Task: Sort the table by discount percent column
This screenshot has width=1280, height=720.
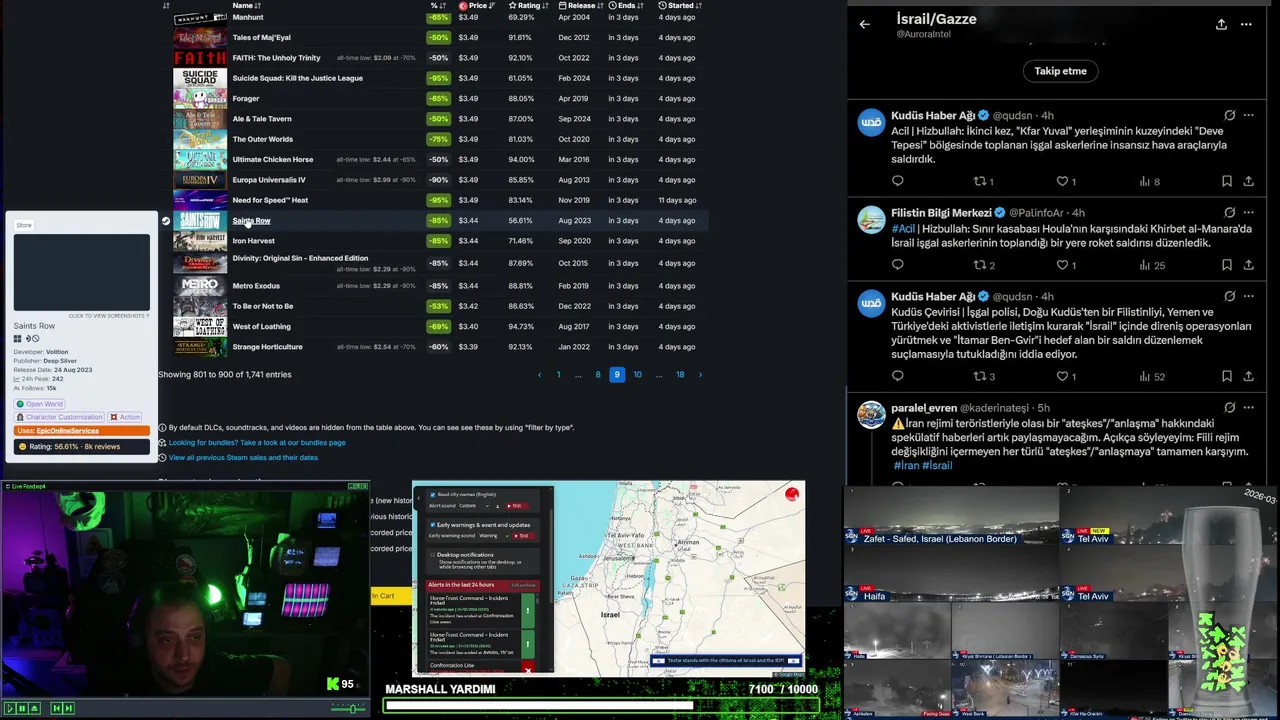Action: (438, 5)
